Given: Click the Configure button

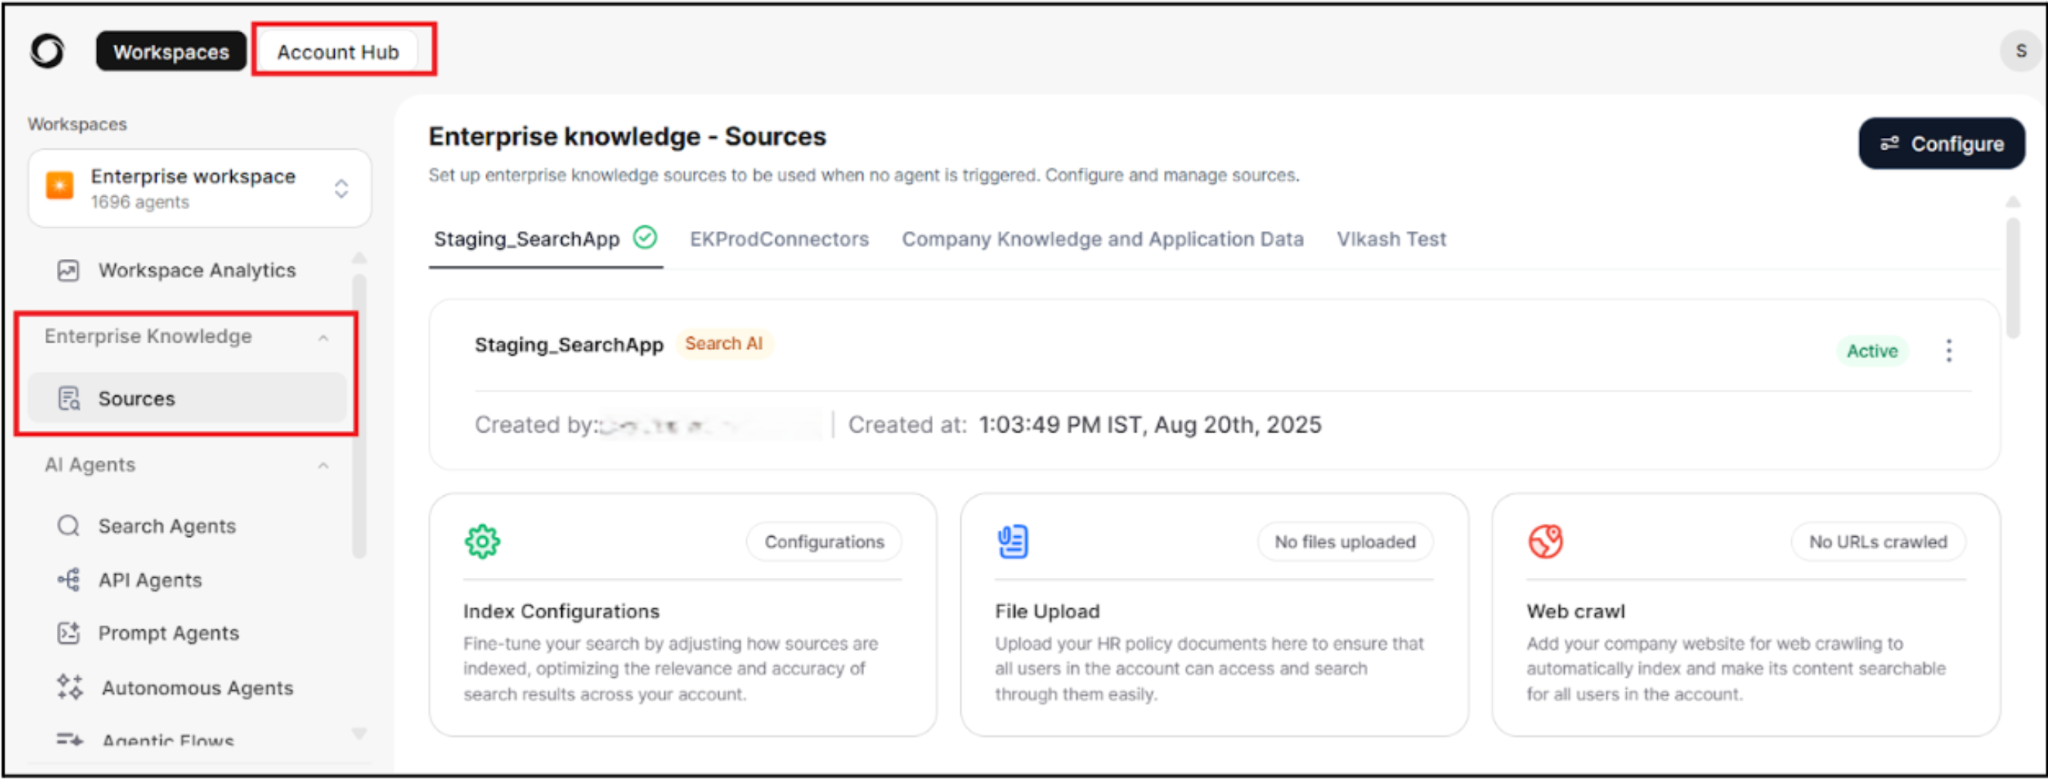Looking at the screenshot, I should [1941, 144].
